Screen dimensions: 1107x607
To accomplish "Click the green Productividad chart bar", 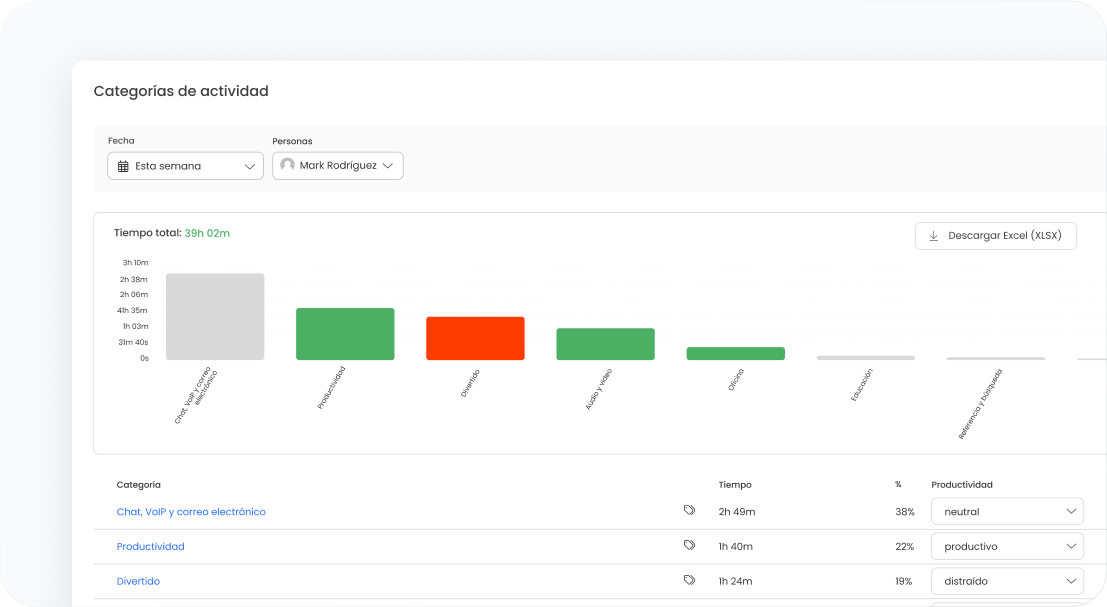I will click(x=345, y=334).
